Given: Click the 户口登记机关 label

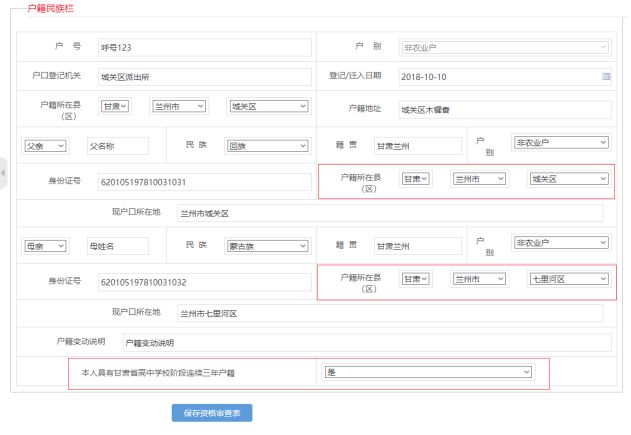Looking at the screenshot, I should (x=57, y=75).
